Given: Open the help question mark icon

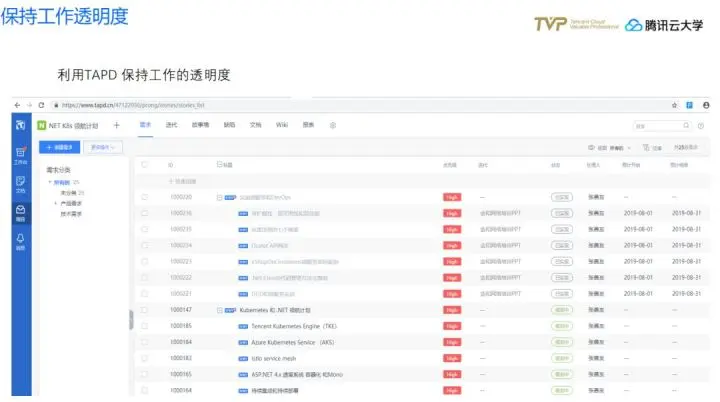Looking at the screenshot, I should coord(701,125).
